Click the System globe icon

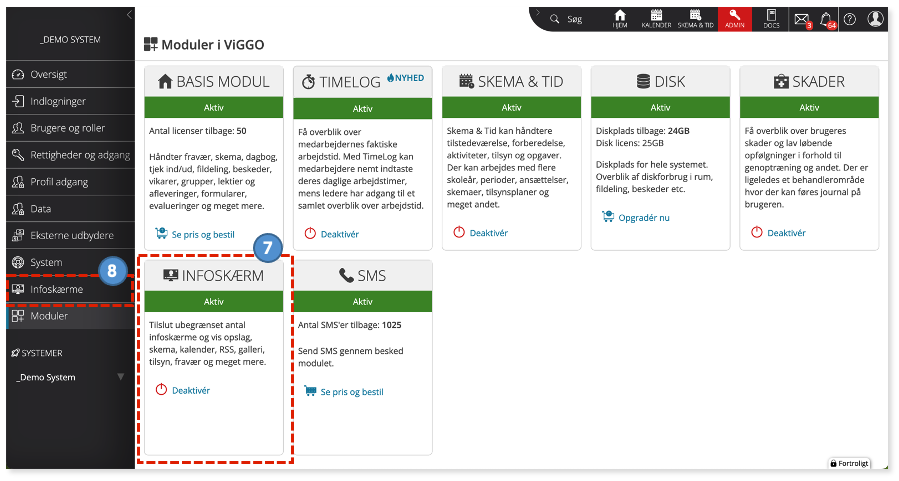point(18,263)
